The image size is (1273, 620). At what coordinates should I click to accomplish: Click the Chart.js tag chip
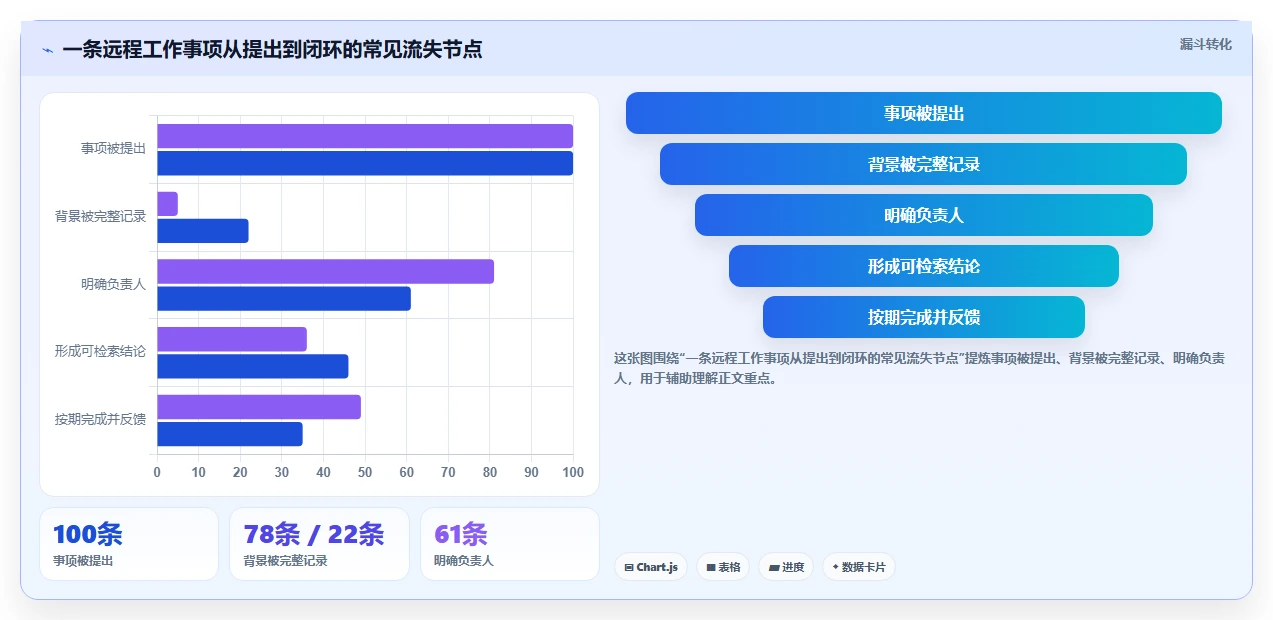point(651,567)
